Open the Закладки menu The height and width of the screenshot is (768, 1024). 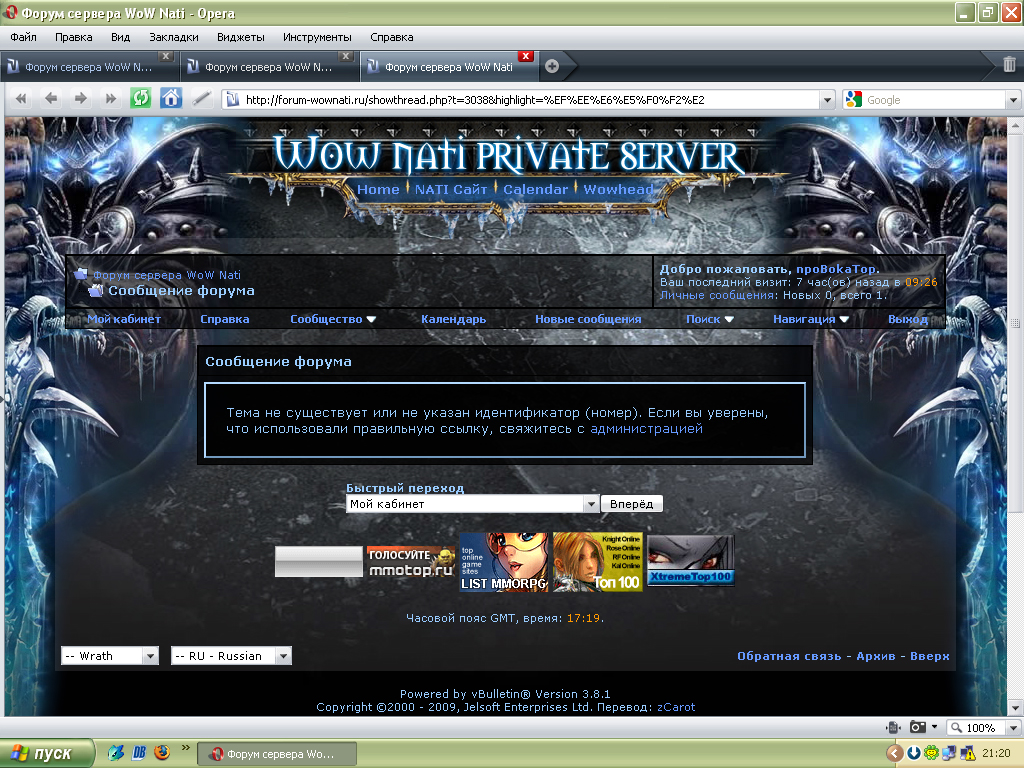(174, 37)
